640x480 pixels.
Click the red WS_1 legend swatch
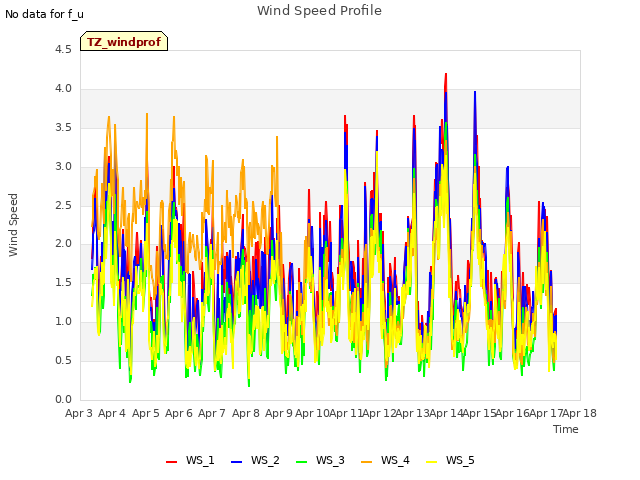coord(171,462)
